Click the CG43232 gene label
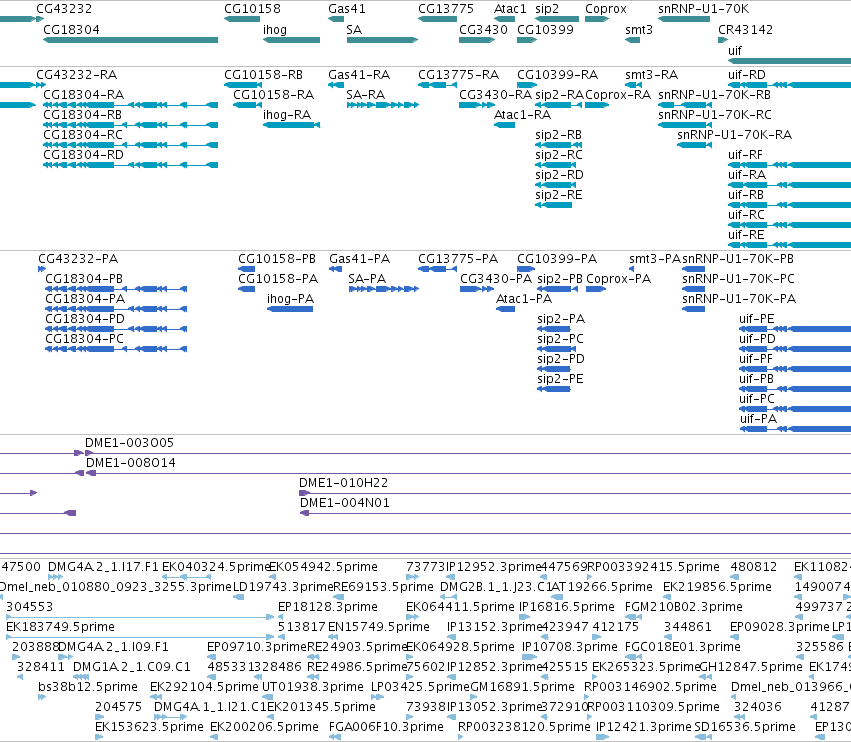Image resolution: width=851 pixels, height=742 pixels. click(x=64, y=9)
